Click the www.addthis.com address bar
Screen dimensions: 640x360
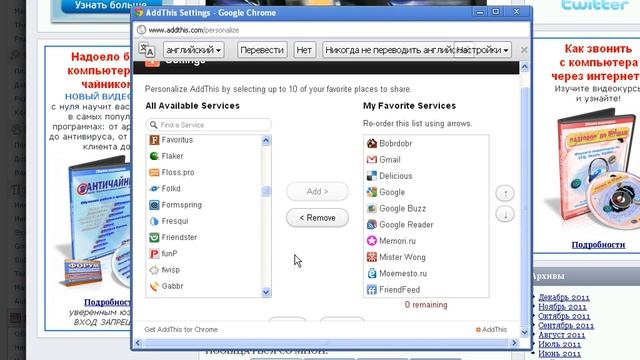pos(331,30)
